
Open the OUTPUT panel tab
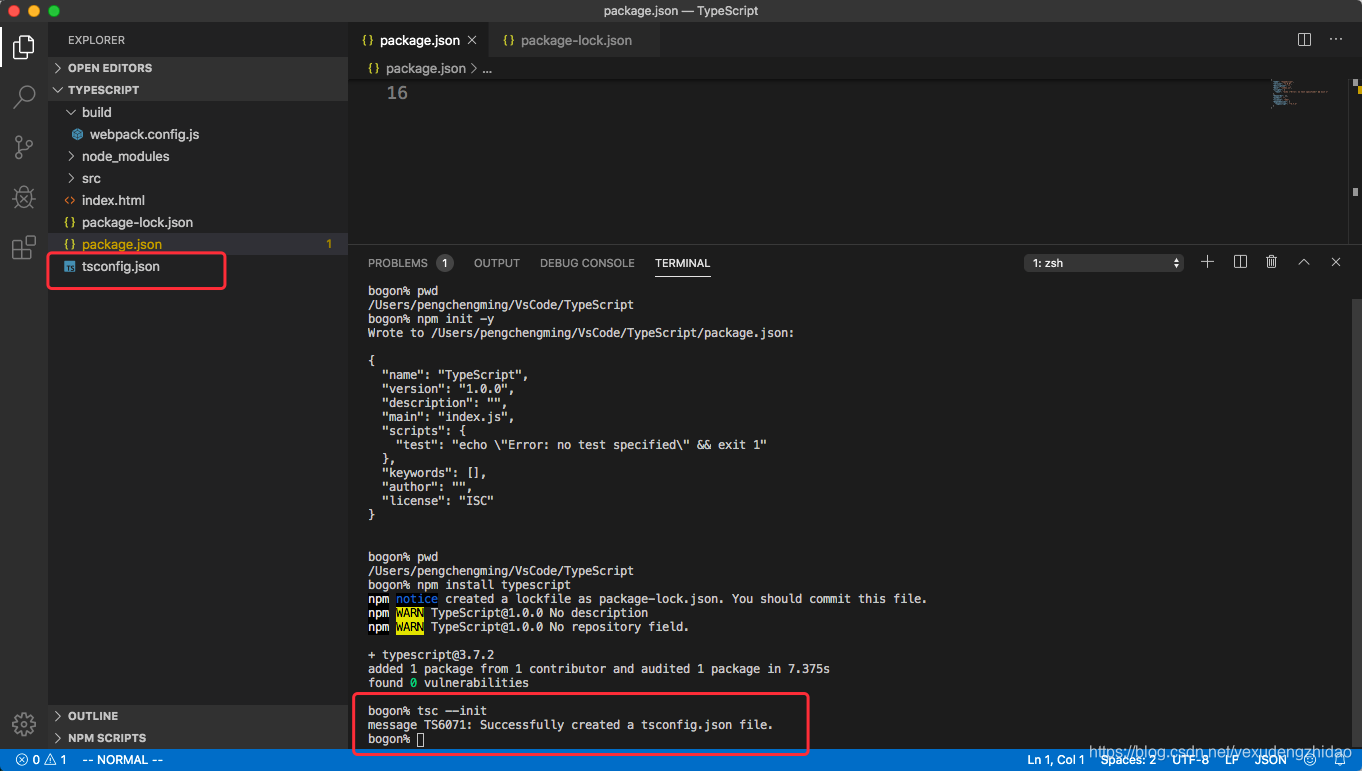pos(497,263)
